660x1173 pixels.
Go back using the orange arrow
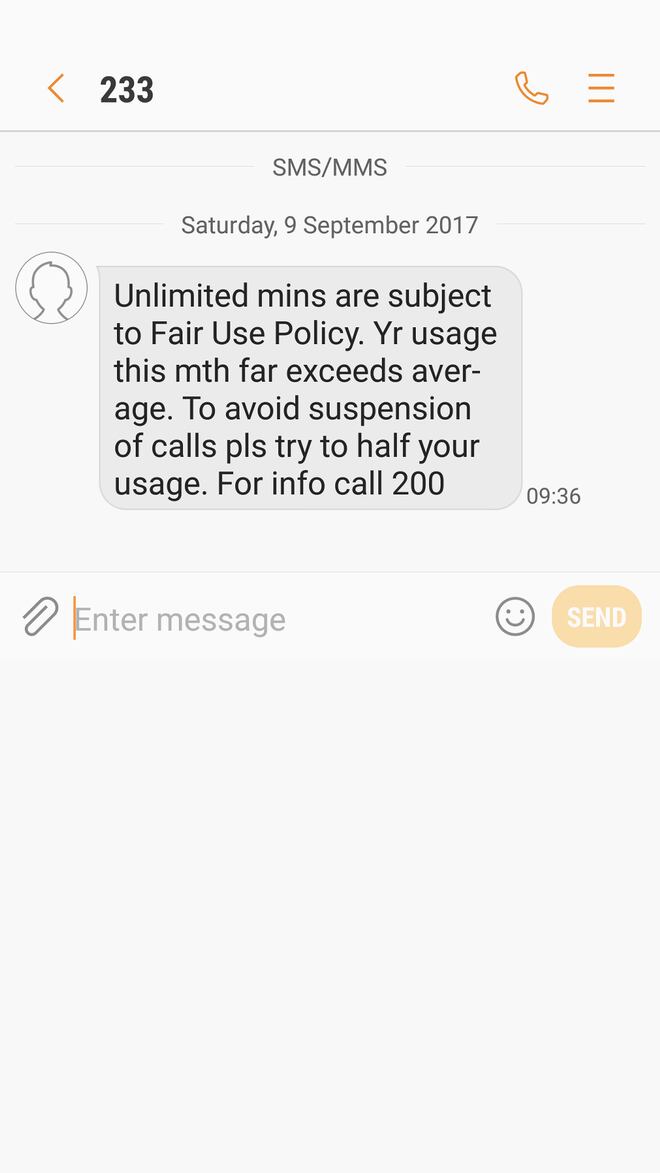pos(56,88)
